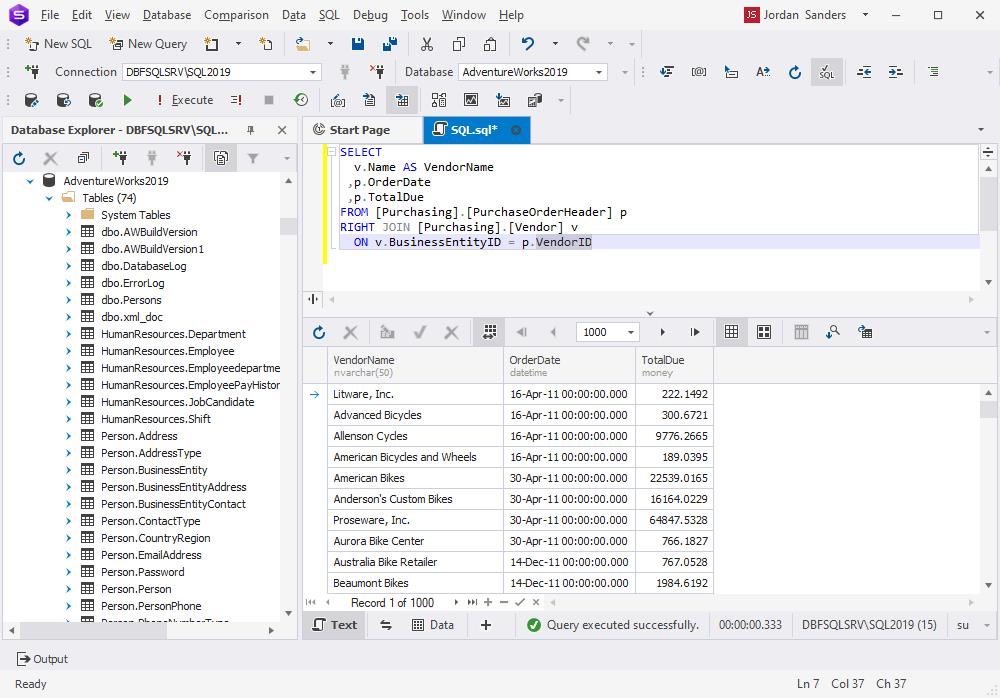This screenshot has height=698, width=1000.
Task: Click the New SQL button
Action: coord(58,44)
